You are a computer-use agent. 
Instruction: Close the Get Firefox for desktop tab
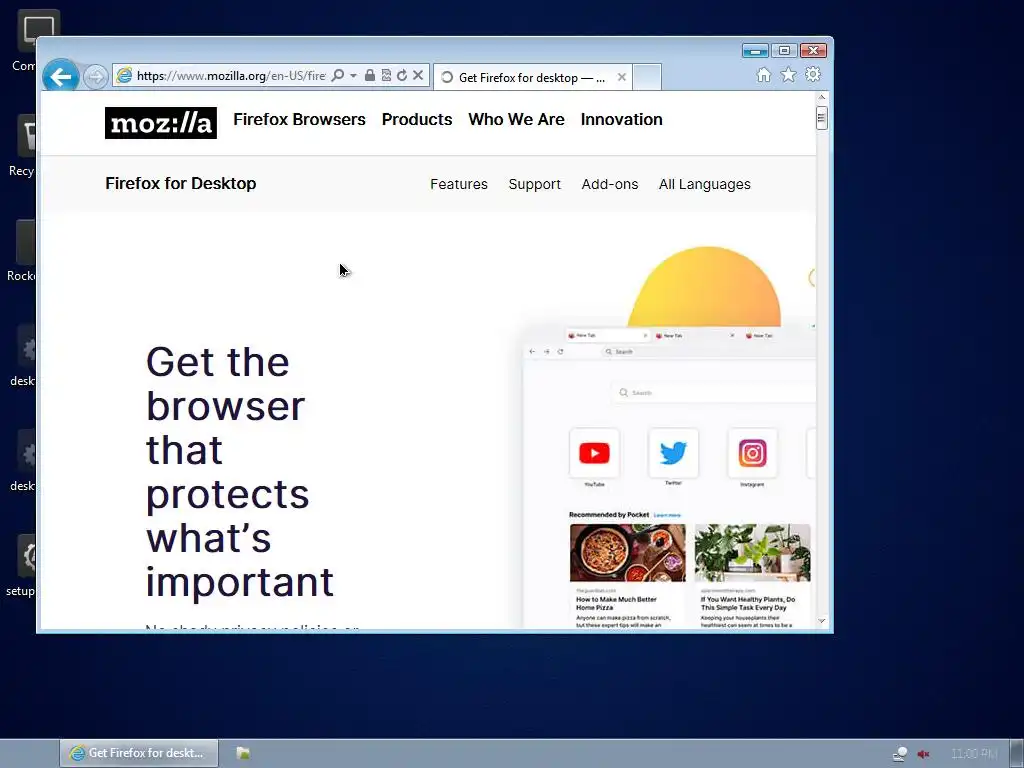(x=622, y=78)
